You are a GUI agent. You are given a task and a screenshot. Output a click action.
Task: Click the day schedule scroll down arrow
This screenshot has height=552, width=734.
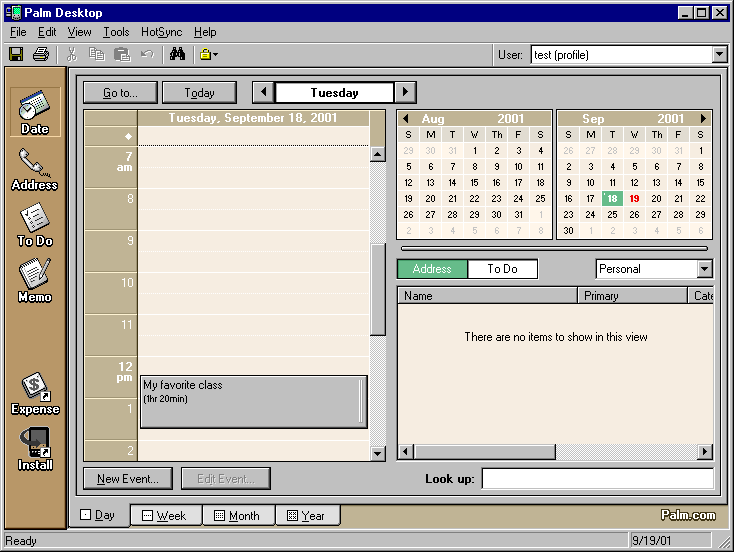pos(377,453)
